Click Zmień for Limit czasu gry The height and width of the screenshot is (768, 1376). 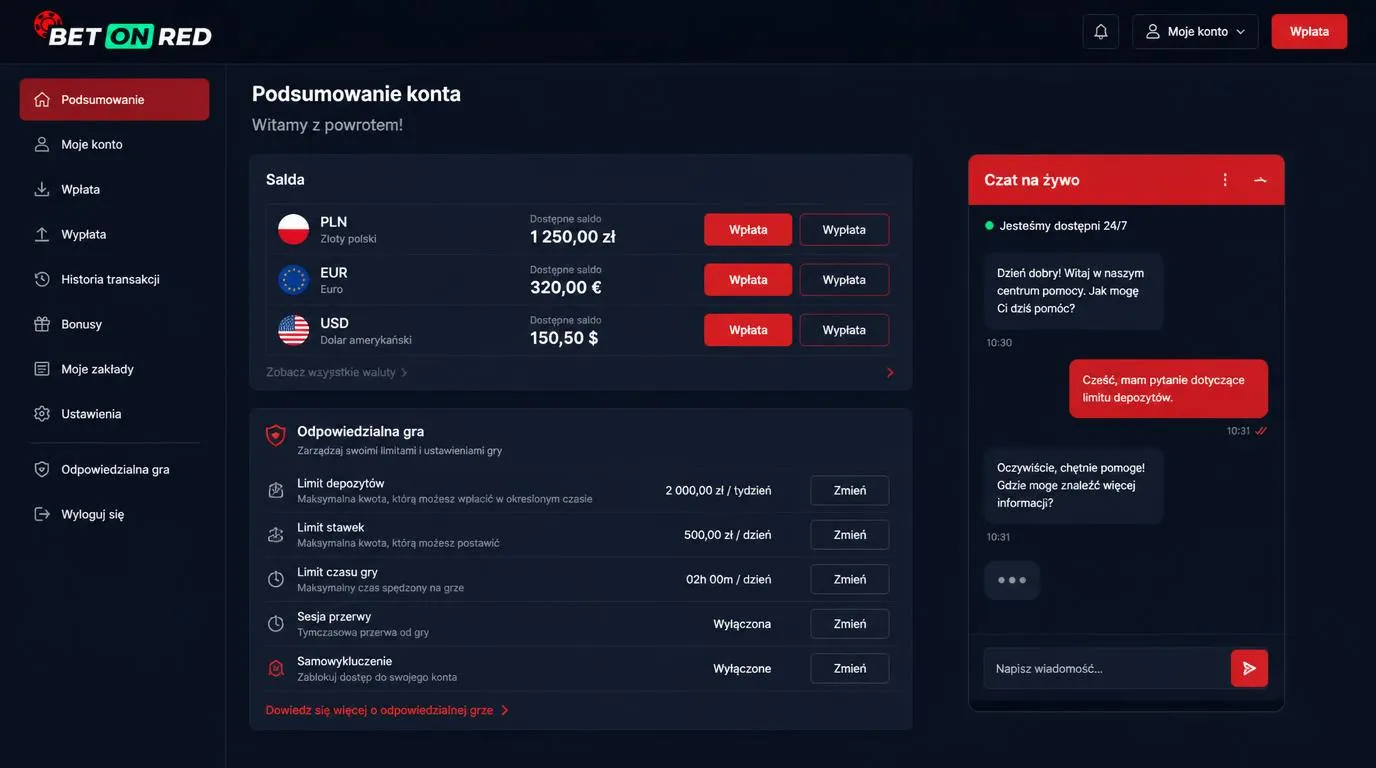[850, 579]
